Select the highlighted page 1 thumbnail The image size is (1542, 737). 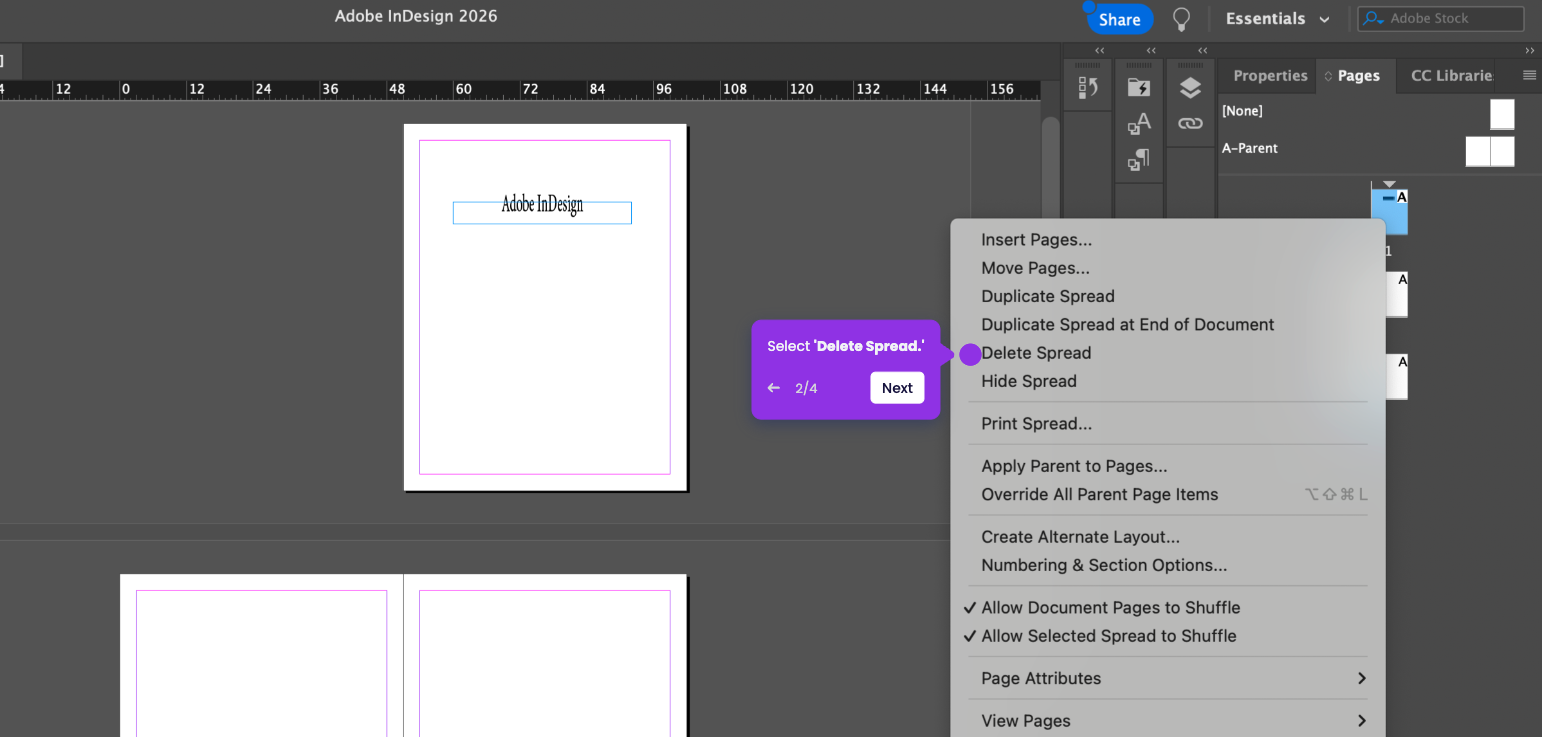pos(1389,212)
